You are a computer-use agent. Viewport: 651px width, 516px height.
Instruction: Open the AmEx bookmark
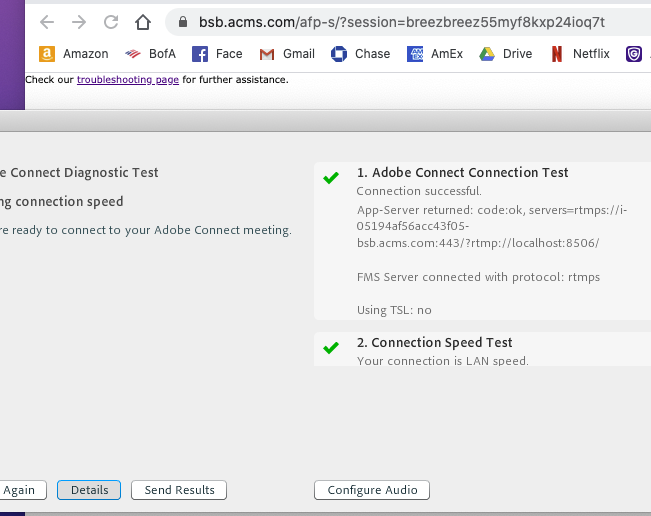pos(435,54)
